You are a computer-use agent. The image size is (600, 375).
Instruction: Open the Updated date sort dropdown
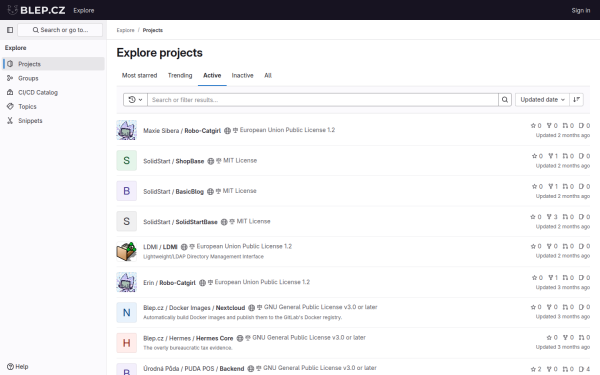(x=542, y=99)
